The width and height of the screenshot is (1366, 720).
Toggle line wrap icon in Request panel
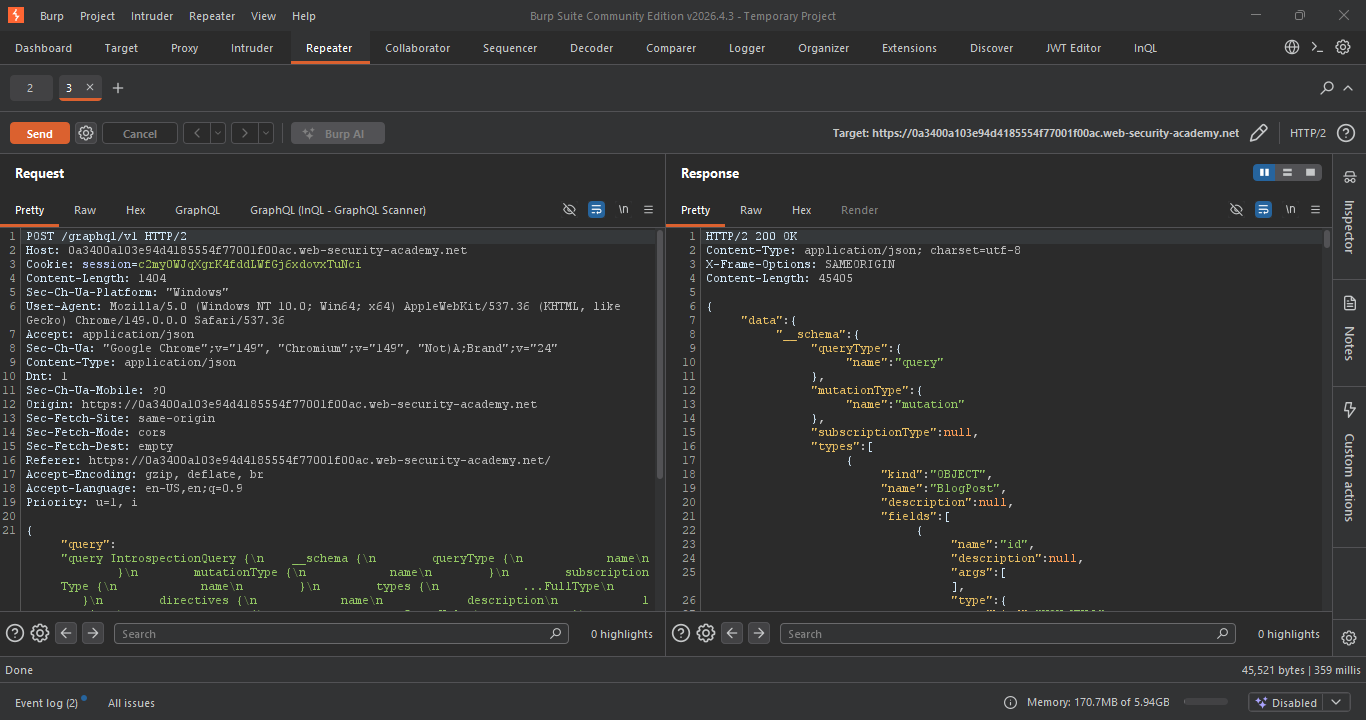pyautogui.click(x=596, y=209)
